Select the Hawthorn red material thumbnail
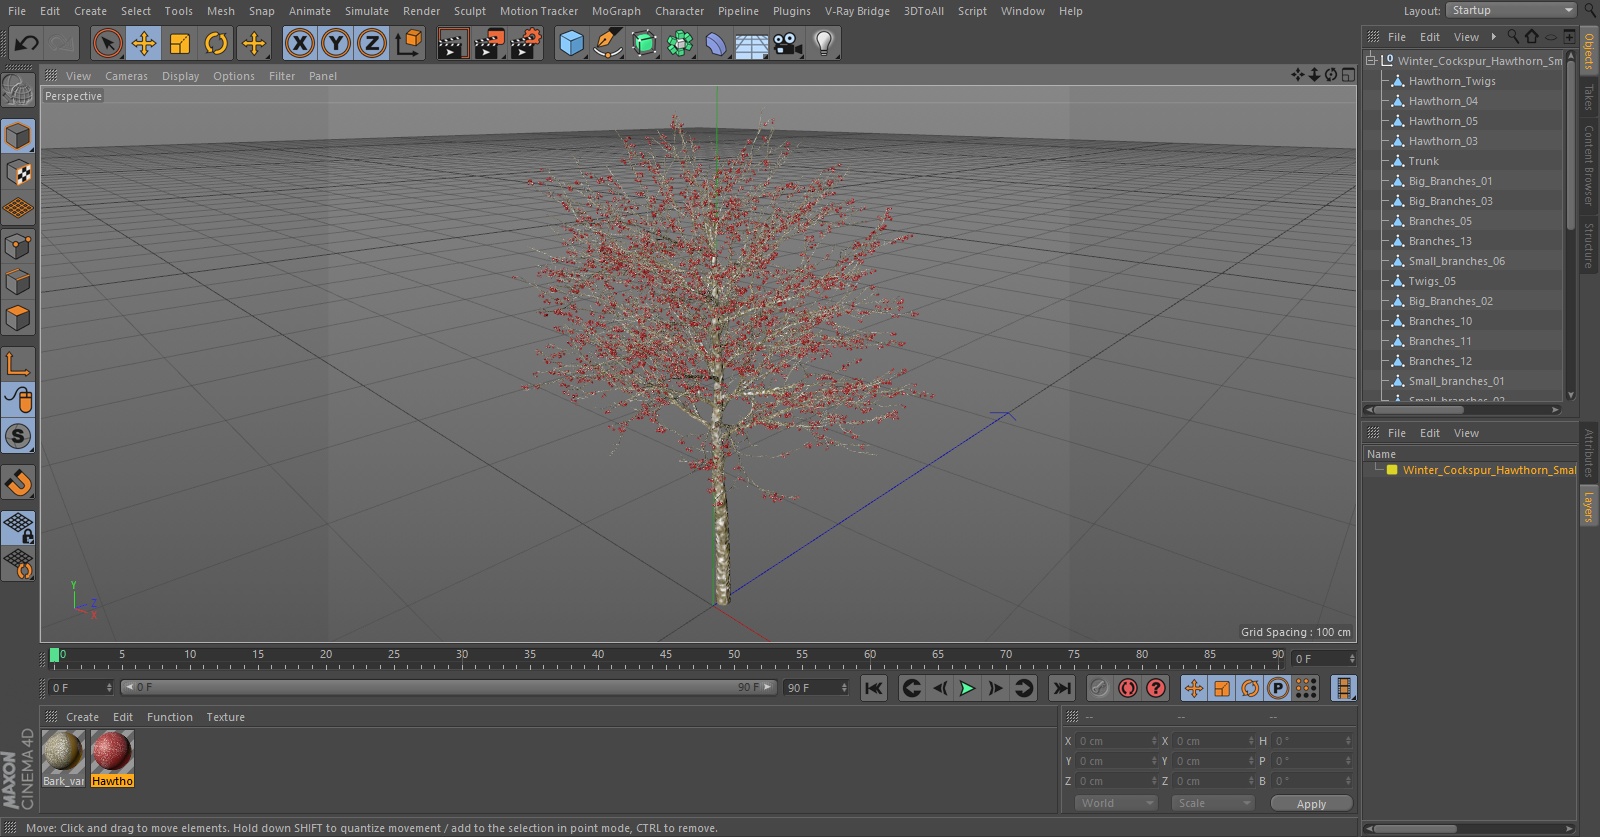The image size is (1600, 837). coord(112,752)
